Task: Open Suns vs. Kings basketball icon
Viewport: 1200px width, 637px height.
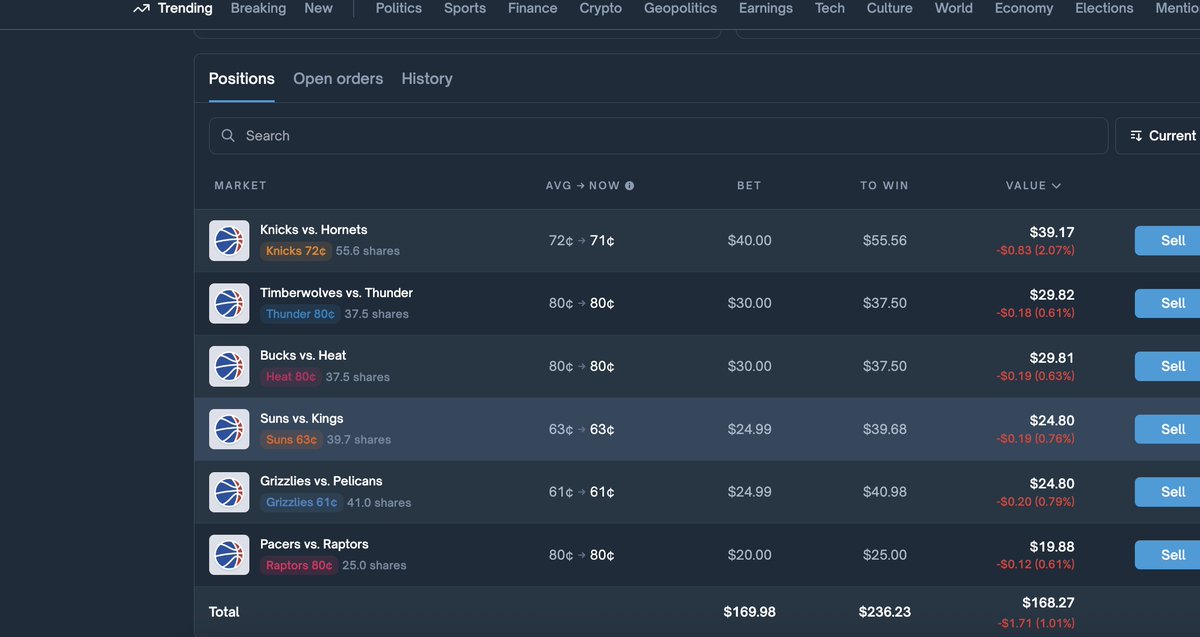Action: [229, 429]
